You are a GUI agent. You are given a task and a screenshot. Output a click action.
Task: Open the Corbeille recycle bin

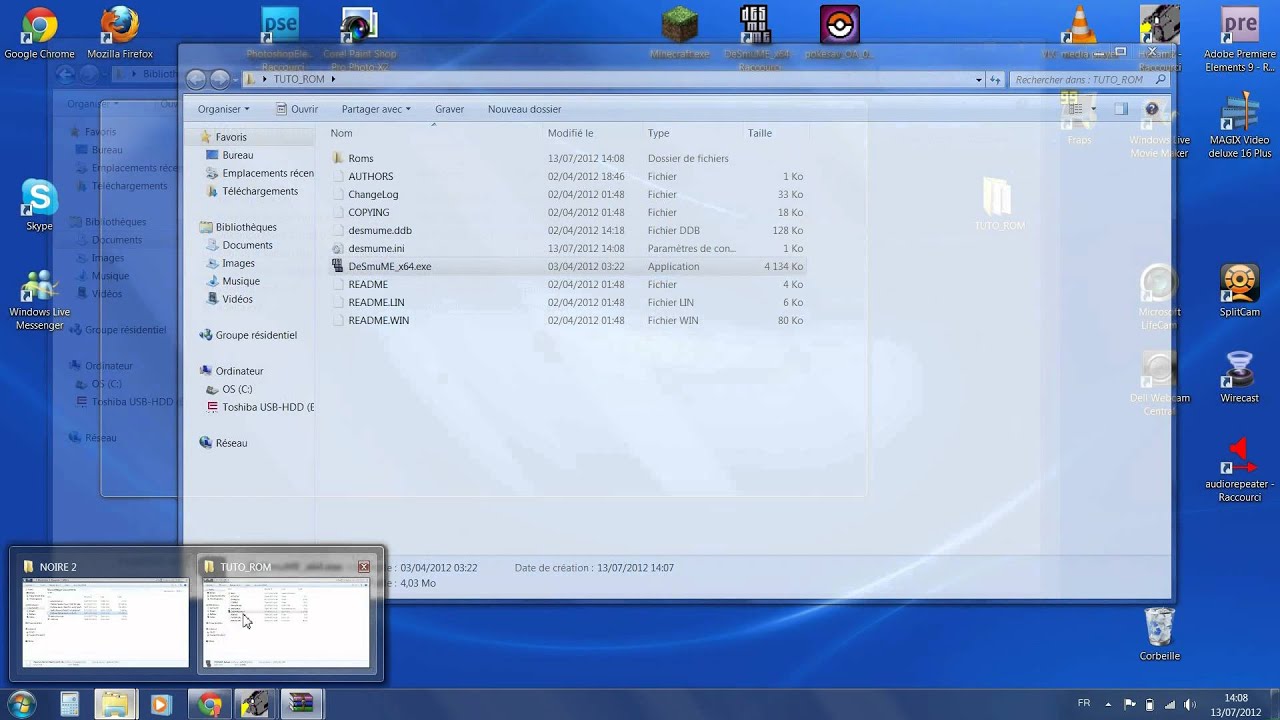[x=1160, y=634]
